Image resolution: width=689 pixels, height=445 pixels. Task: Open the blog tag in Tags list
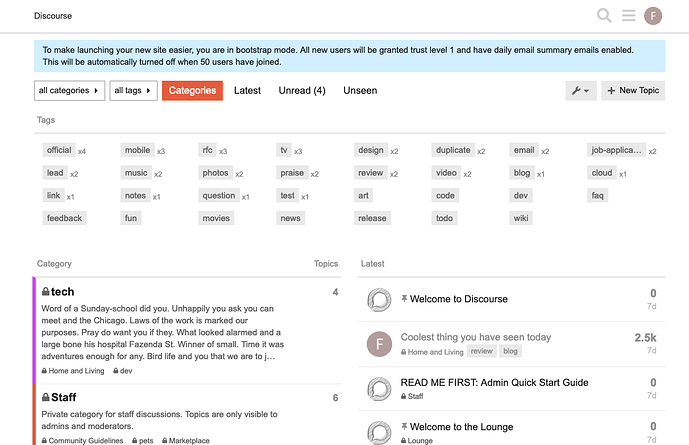[522, 173]
